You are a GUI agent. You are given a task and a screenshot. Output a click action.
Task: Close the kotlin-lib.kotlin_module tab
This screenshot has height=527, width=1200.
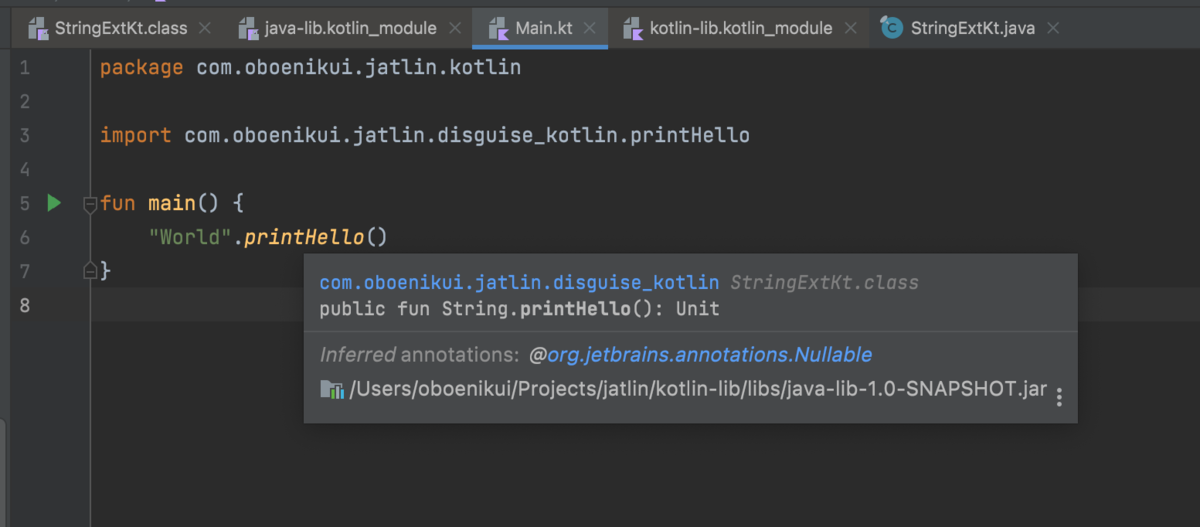coord(850,28)
